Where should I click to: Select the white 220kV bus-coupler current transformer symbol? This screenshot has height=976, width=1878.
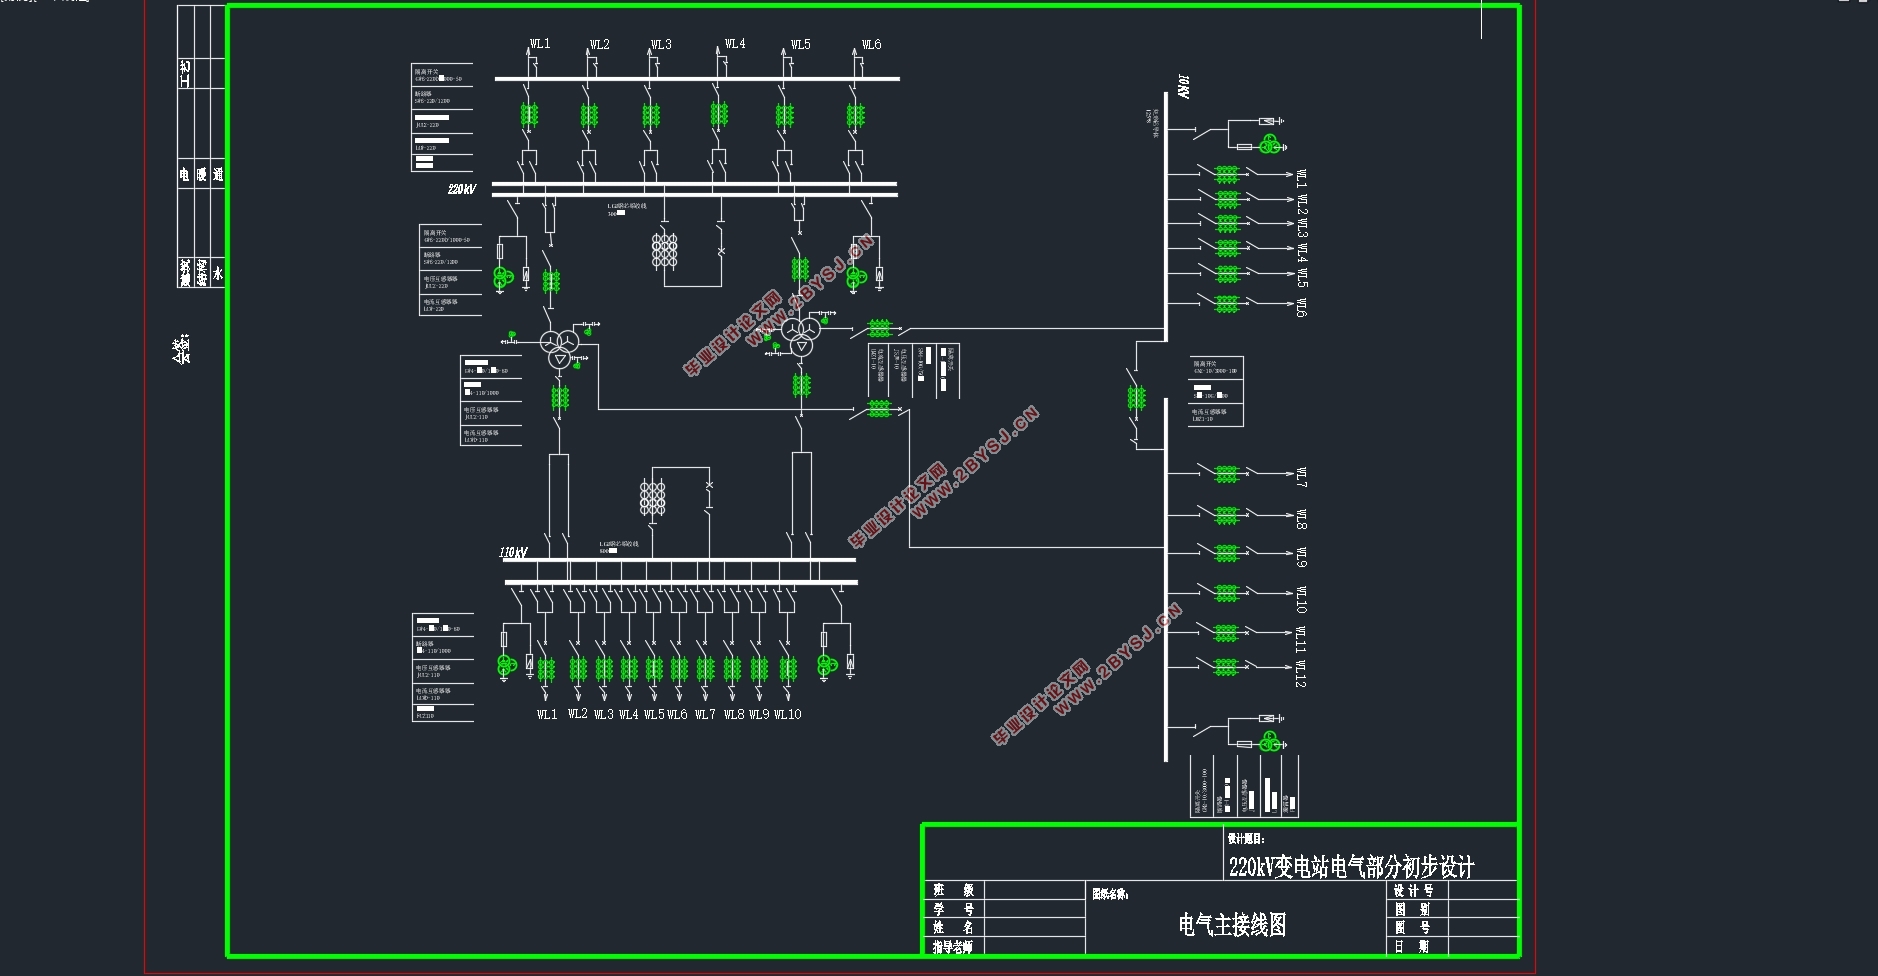pyautogui.click(x=664, y=250)
